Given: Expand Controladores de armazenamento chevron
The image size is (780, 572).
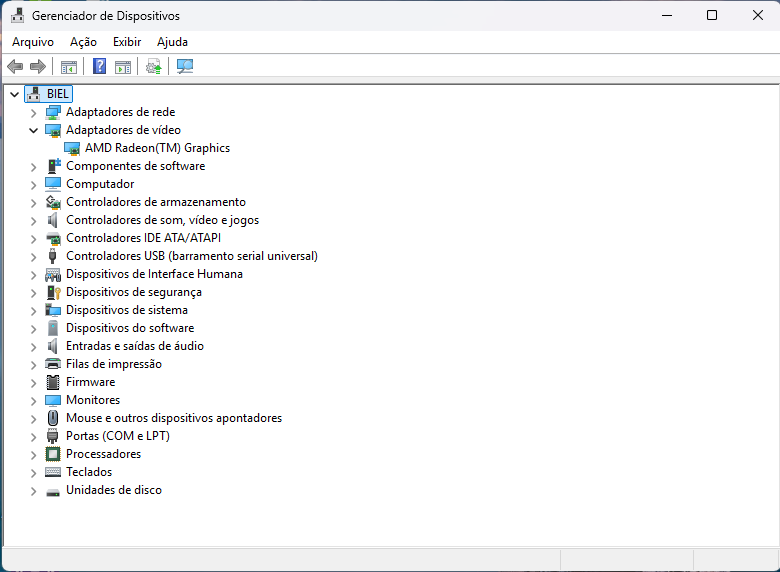Looking at the screenshot, I should tap(33, 203).
